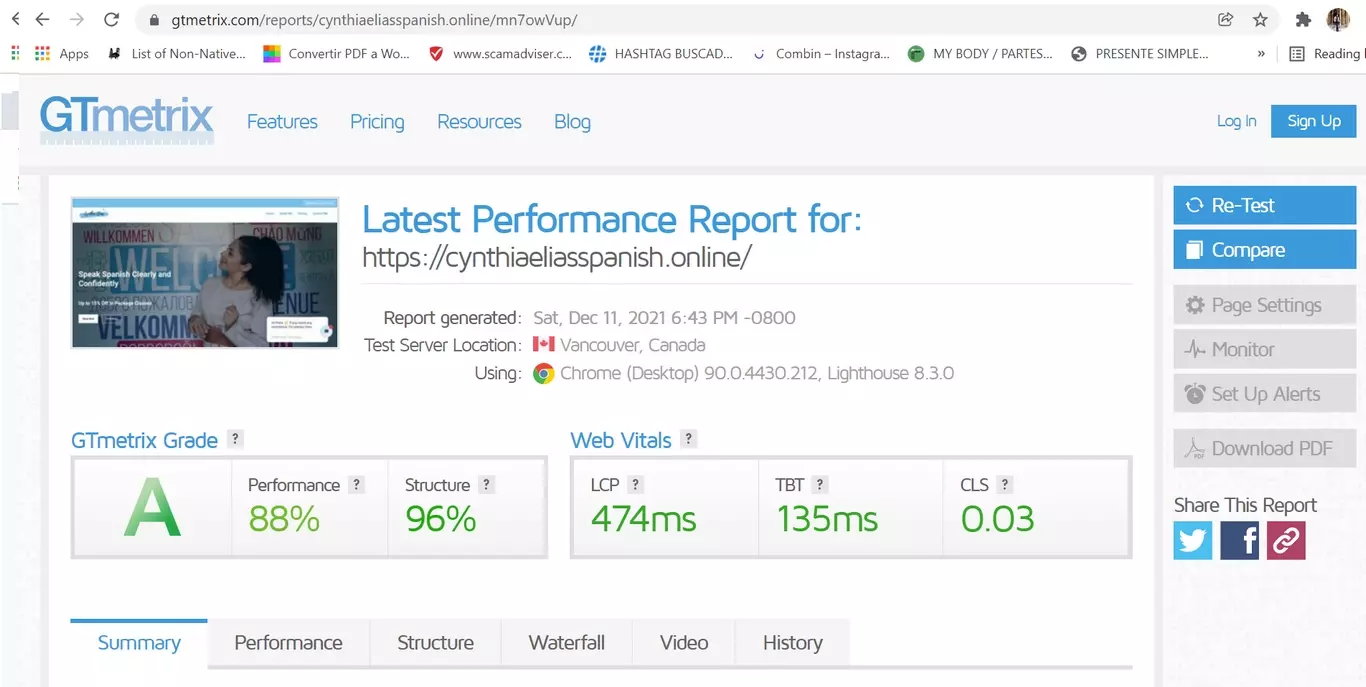Image resolution: width=1366 pixels, height=687 pixels.
Task: Click Set Up Alerts
Action: click(1264, 394)
